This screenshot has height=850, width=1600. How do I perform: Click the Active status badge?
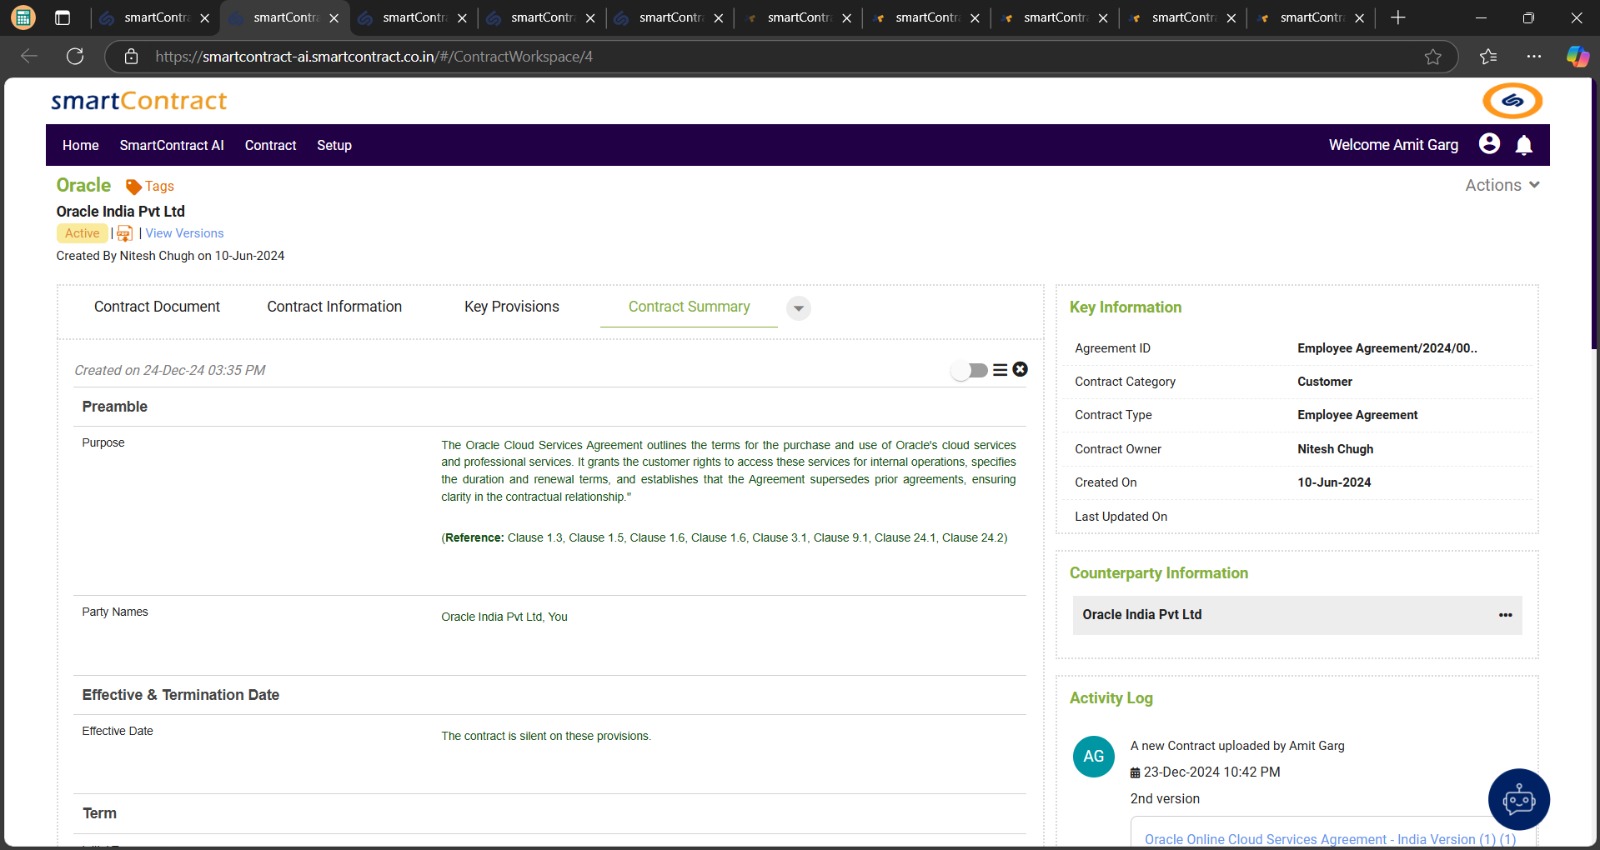coord(82,233)
